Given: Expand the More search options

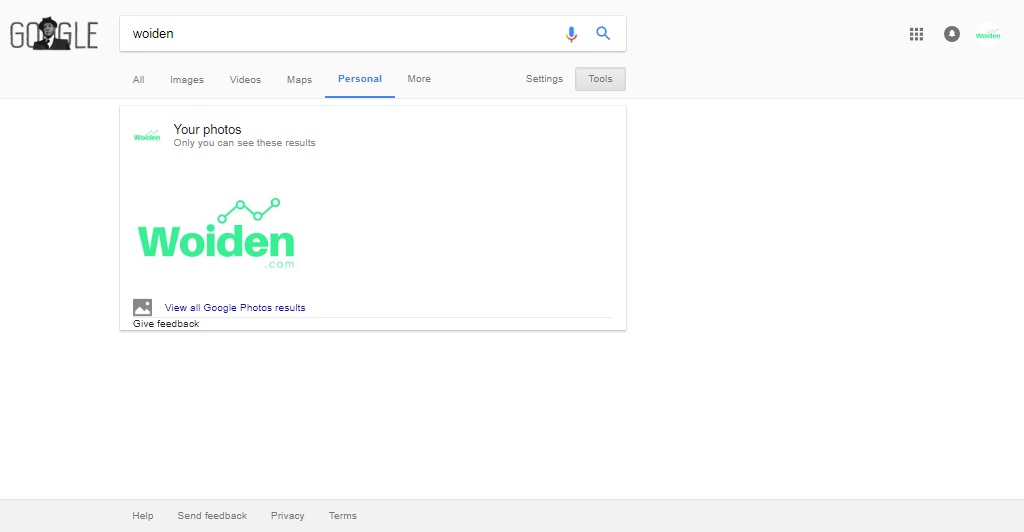Looking at the screenshot, I should pos(419,79).
